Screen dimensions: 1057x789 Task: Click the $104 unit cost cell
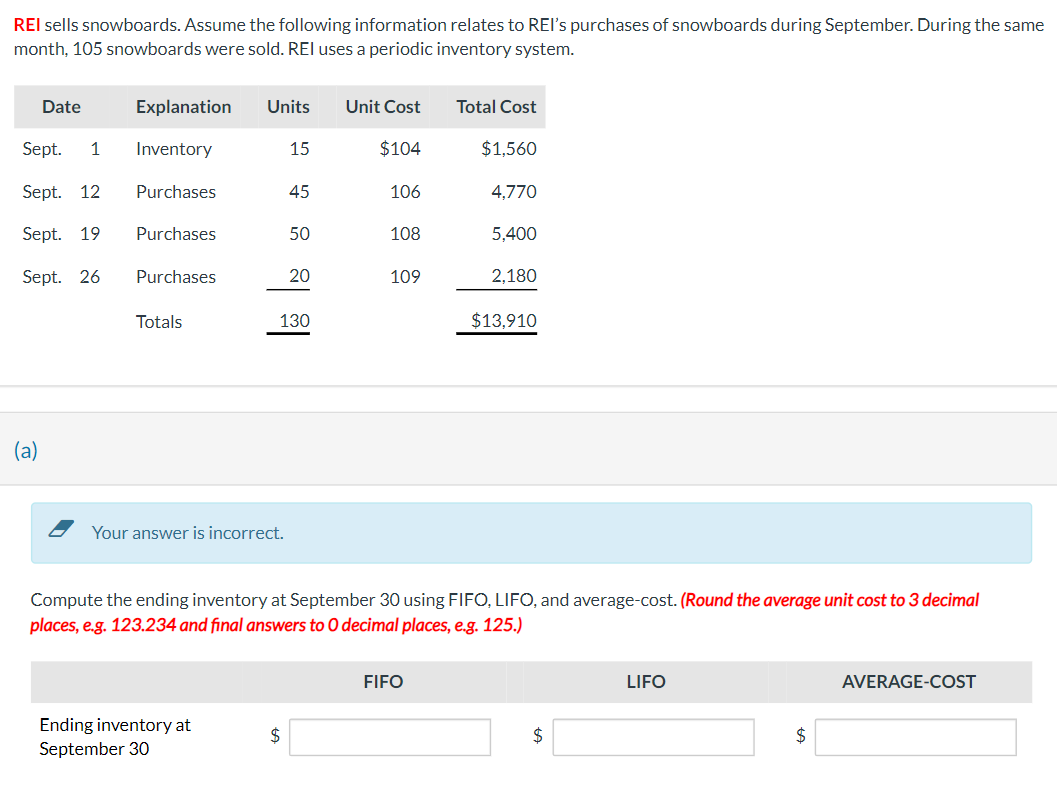[400, 148]
